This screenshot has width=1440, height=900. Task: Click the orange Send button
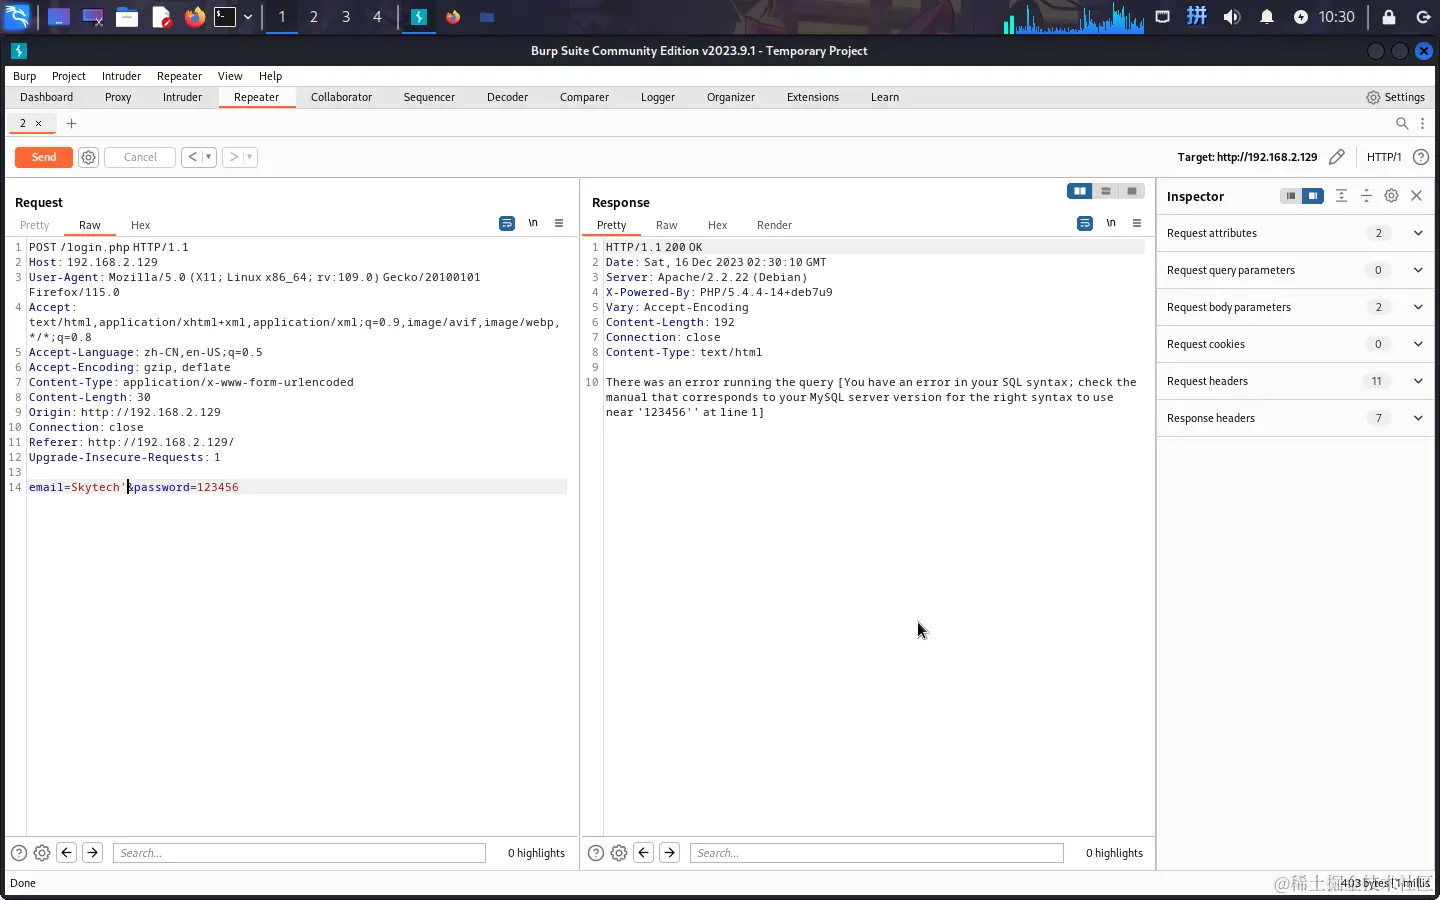coord(44,157)
